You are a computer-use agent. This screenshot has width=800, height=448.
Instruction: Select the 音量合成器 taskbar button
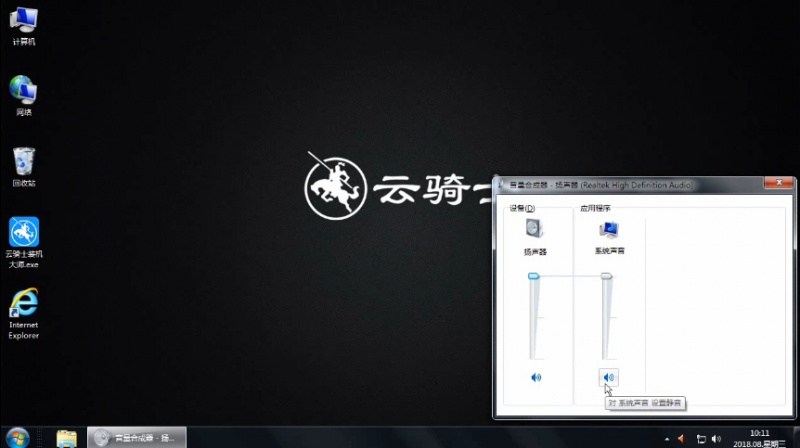(137, 438)
